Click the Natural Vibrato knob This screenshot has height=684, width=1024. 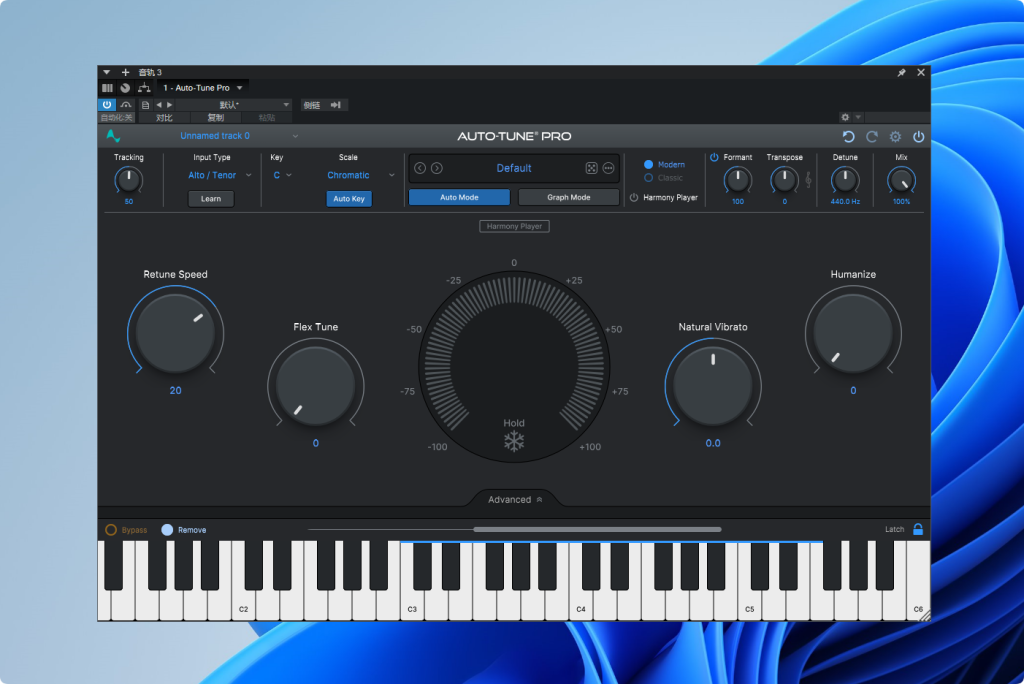[713, 385]
